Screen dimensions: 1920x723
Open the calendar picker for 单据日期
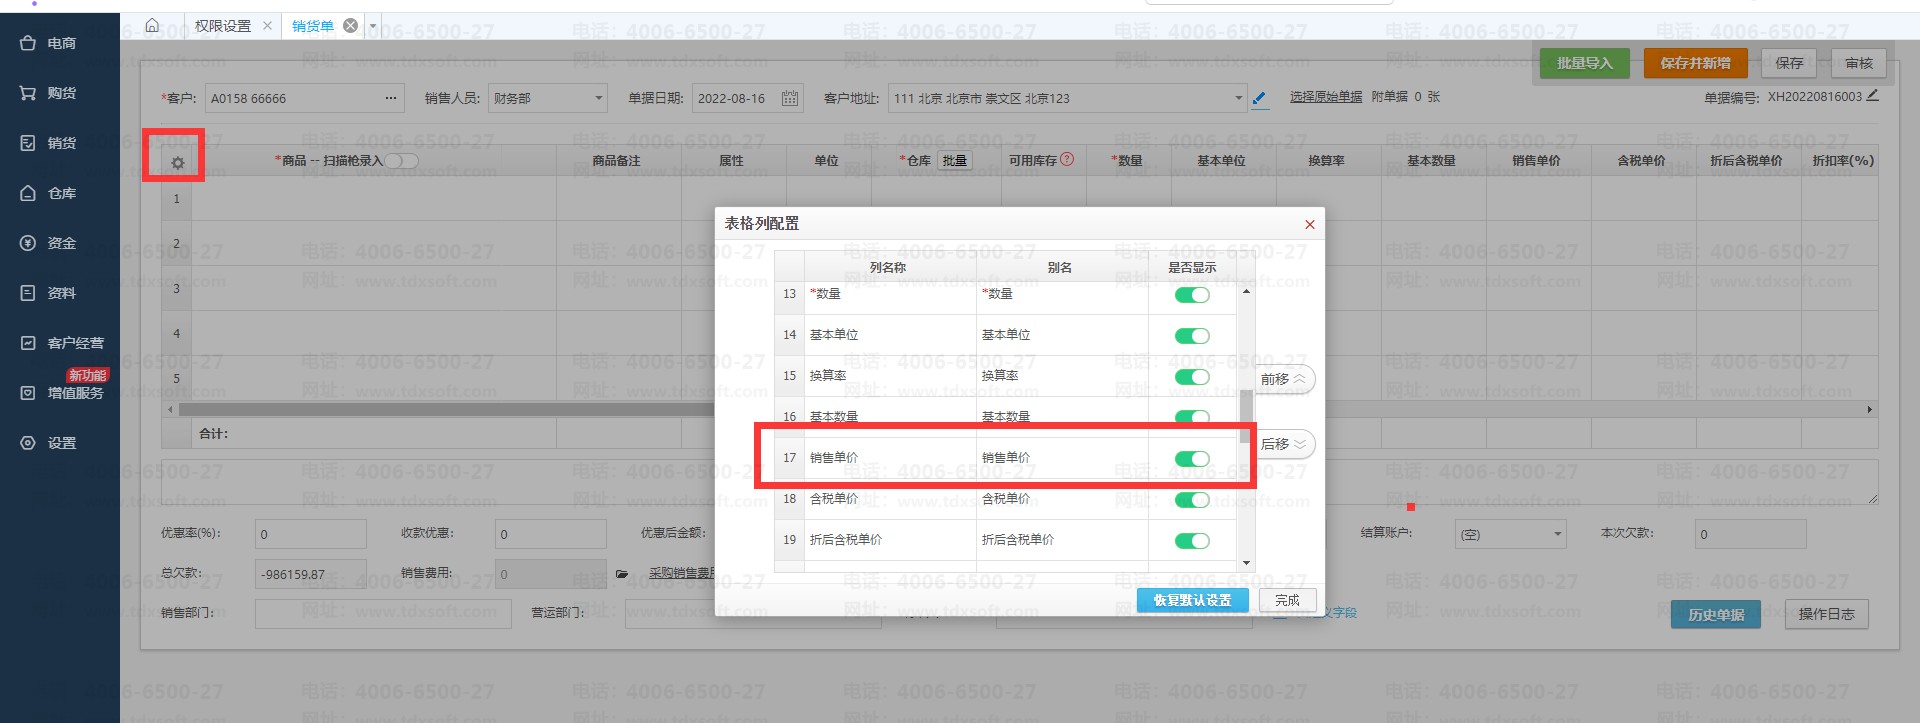pos(789,98)
